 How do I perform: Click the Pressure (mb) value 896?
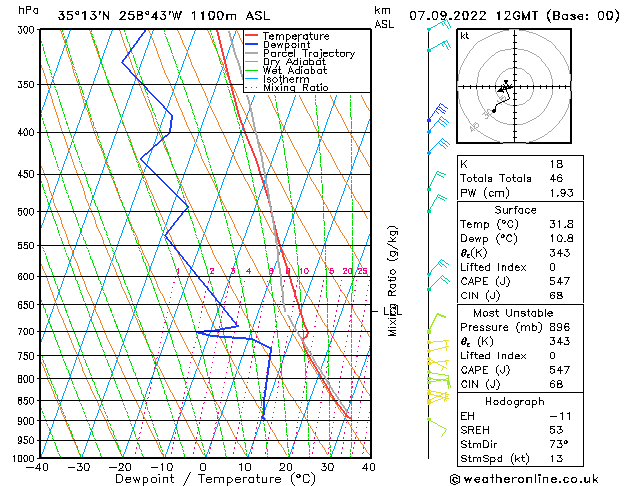coord(560,327)
